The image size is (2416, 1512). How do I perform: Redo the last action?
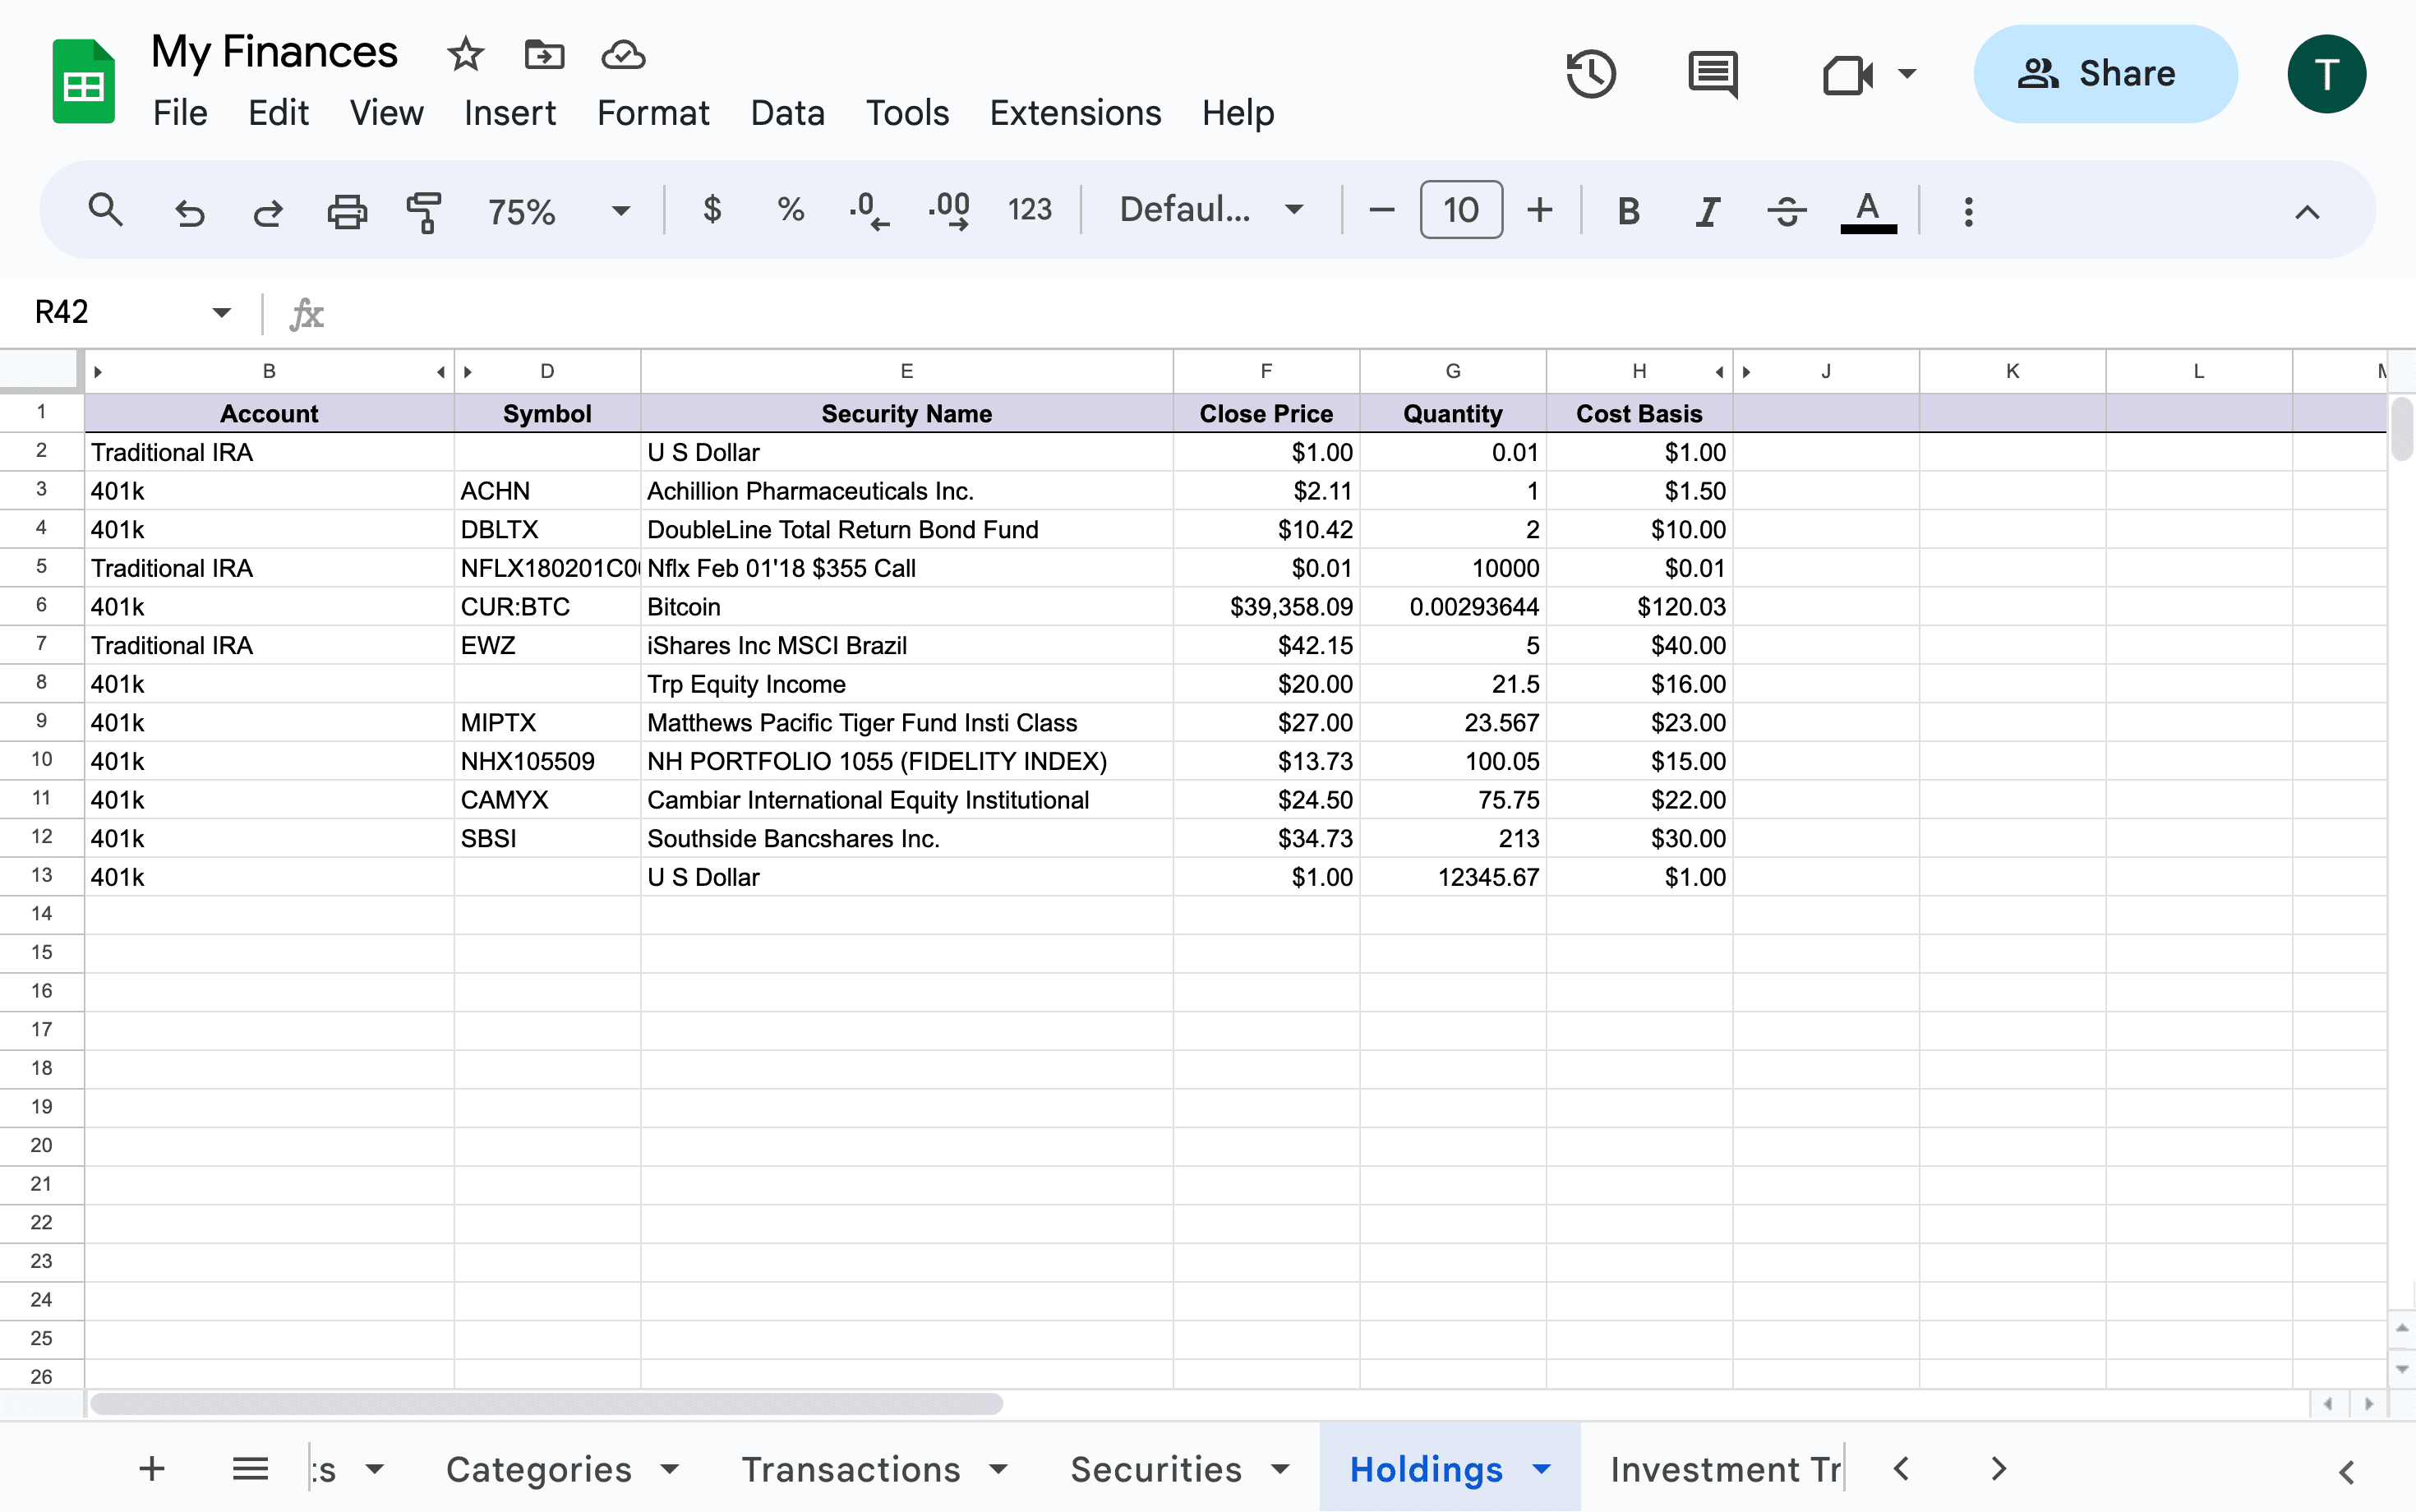tap(268, 211)
